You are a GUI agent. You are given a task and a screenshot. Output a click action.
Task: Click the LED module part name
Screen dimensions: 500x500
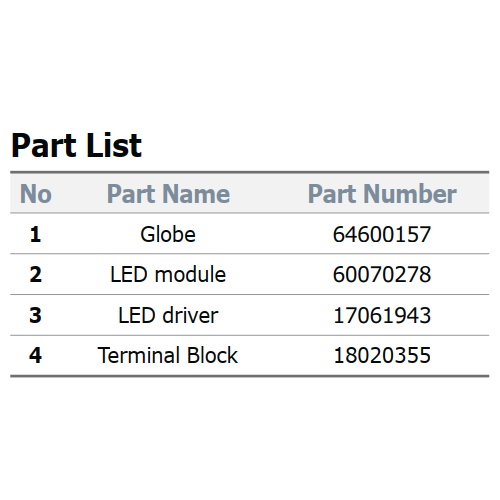[168, 275]
